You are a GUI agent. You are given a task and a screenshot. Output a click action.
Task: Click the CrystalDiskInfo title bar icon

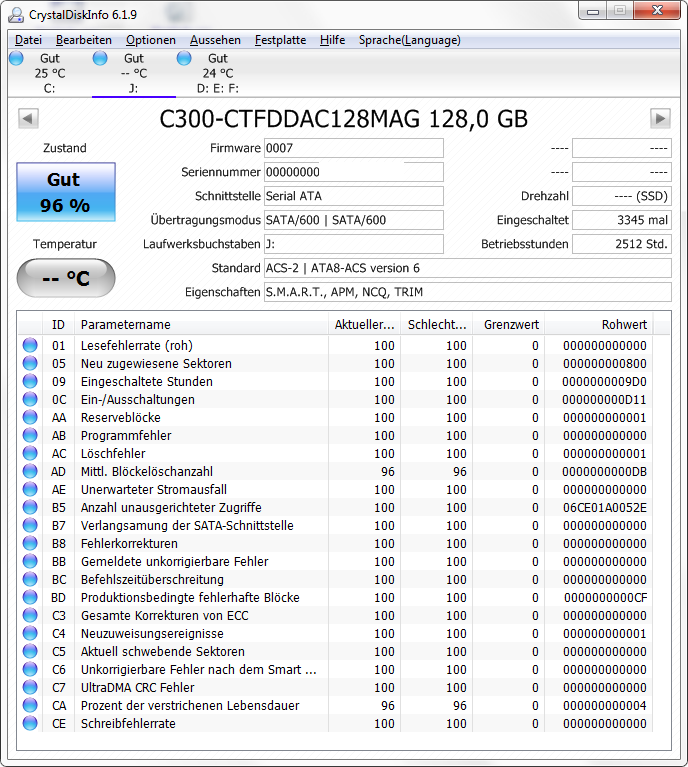[x=16, y=15]
